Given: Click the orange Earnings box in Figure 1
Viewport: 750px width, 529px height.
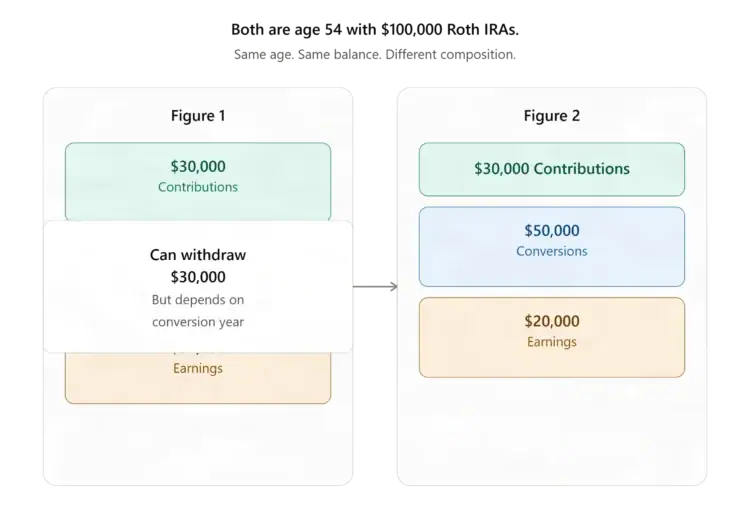Looking at the screenshot, I should [198, 378].
